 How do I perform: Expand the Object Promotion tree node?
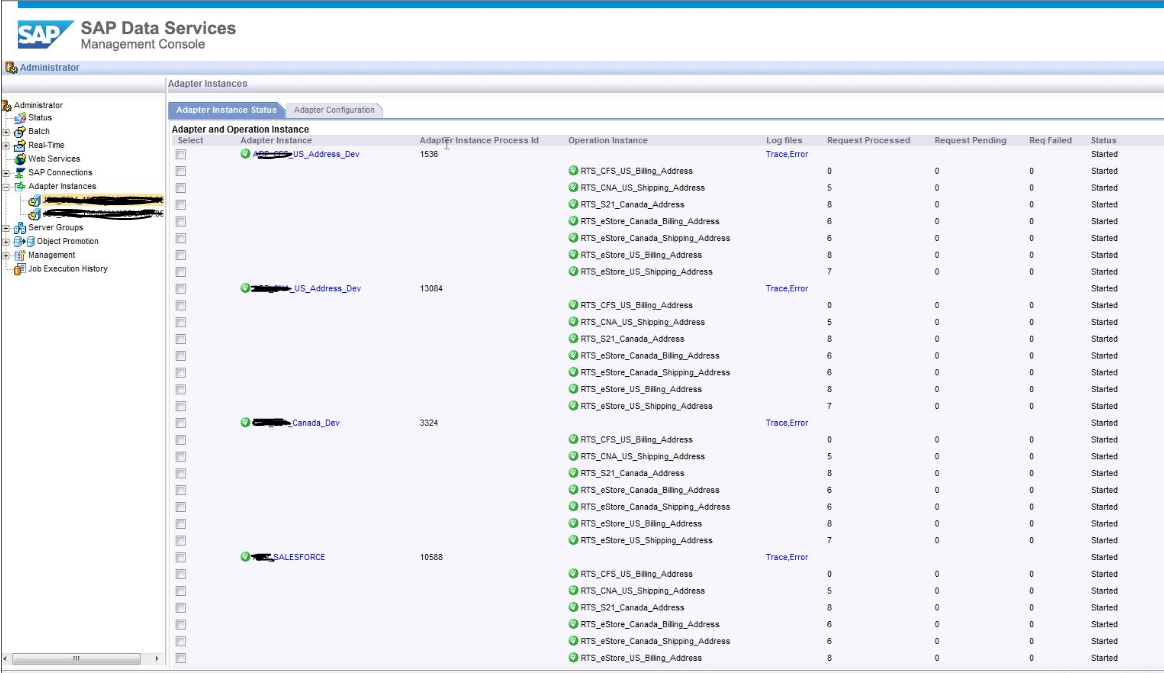click(x=7, y=242)
